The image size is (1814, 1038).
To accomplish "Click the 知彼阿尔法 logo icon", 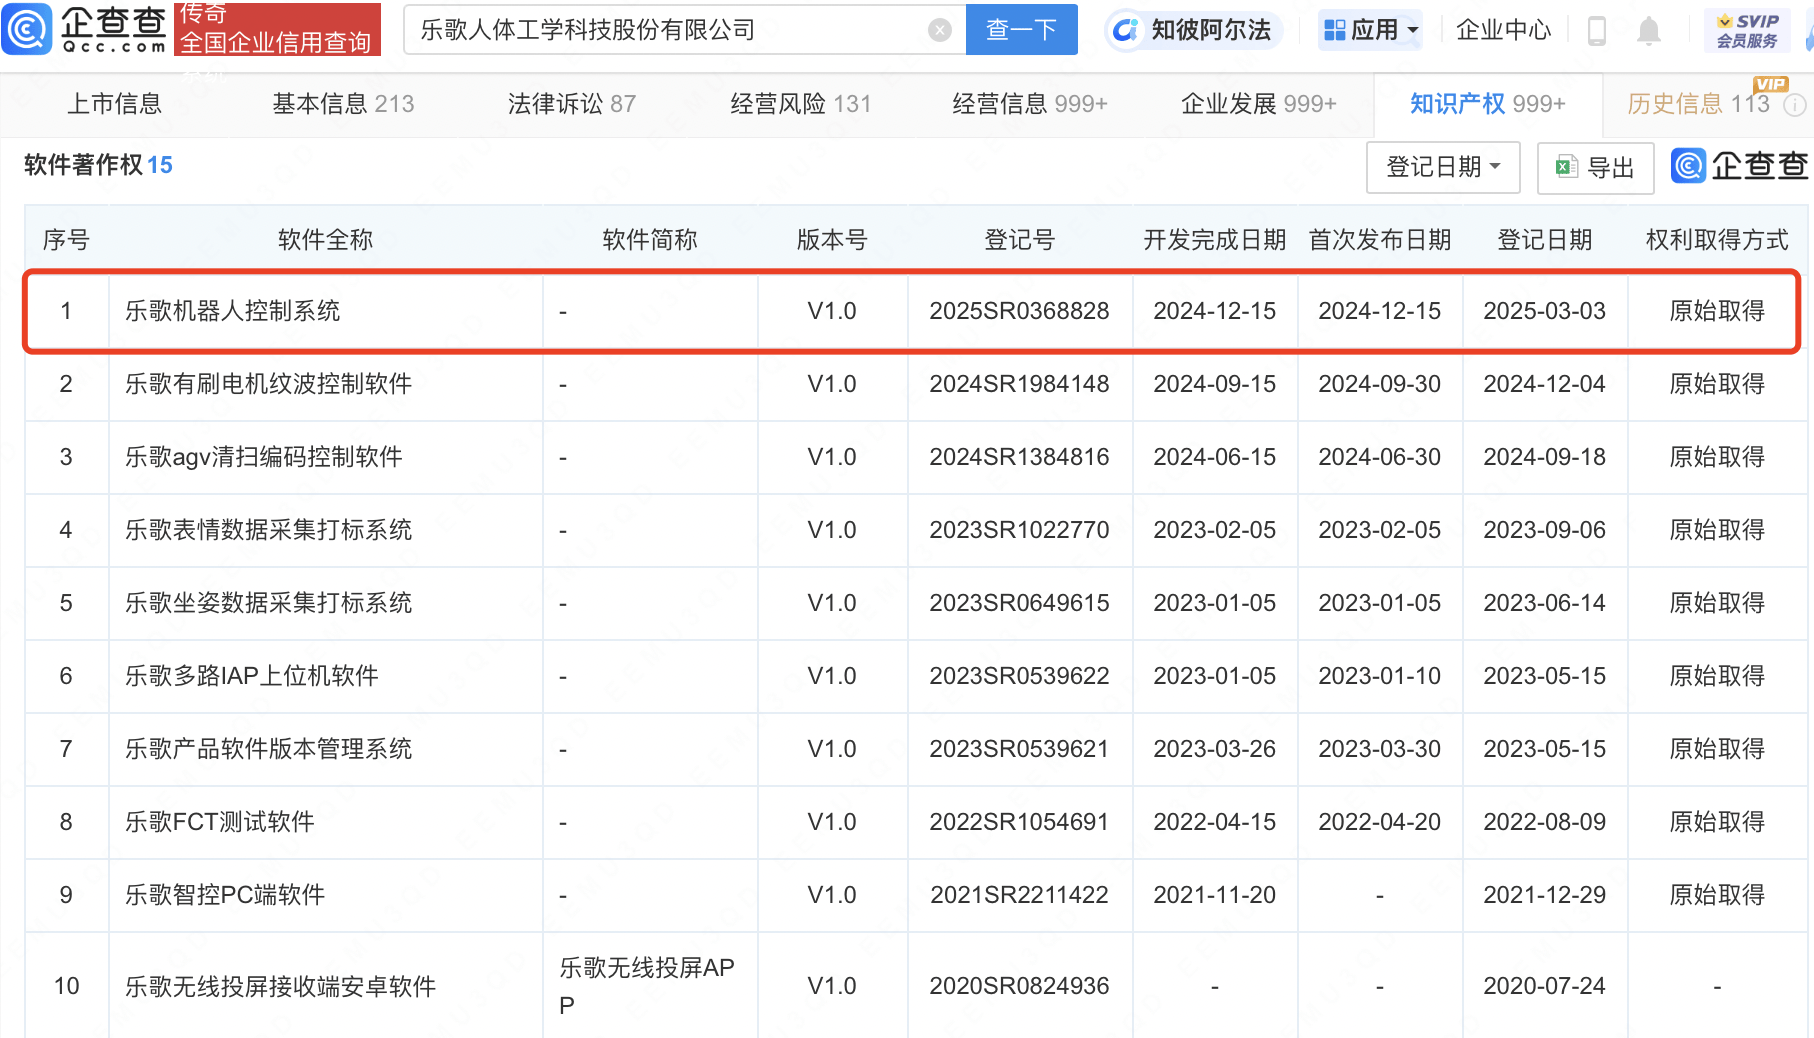I will coord(1125,31).
